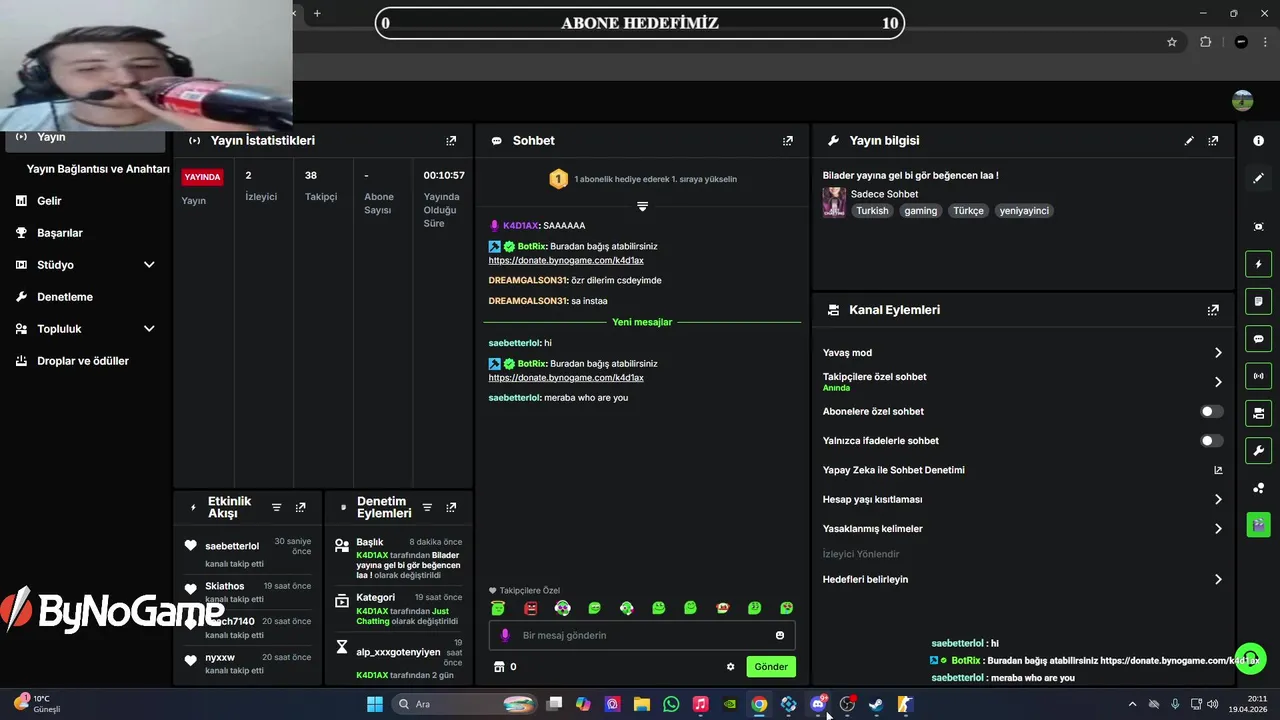Open File Explorer from the taskbar
Viewport: 1280px width, 720px height.
click(x=642, y=704)
